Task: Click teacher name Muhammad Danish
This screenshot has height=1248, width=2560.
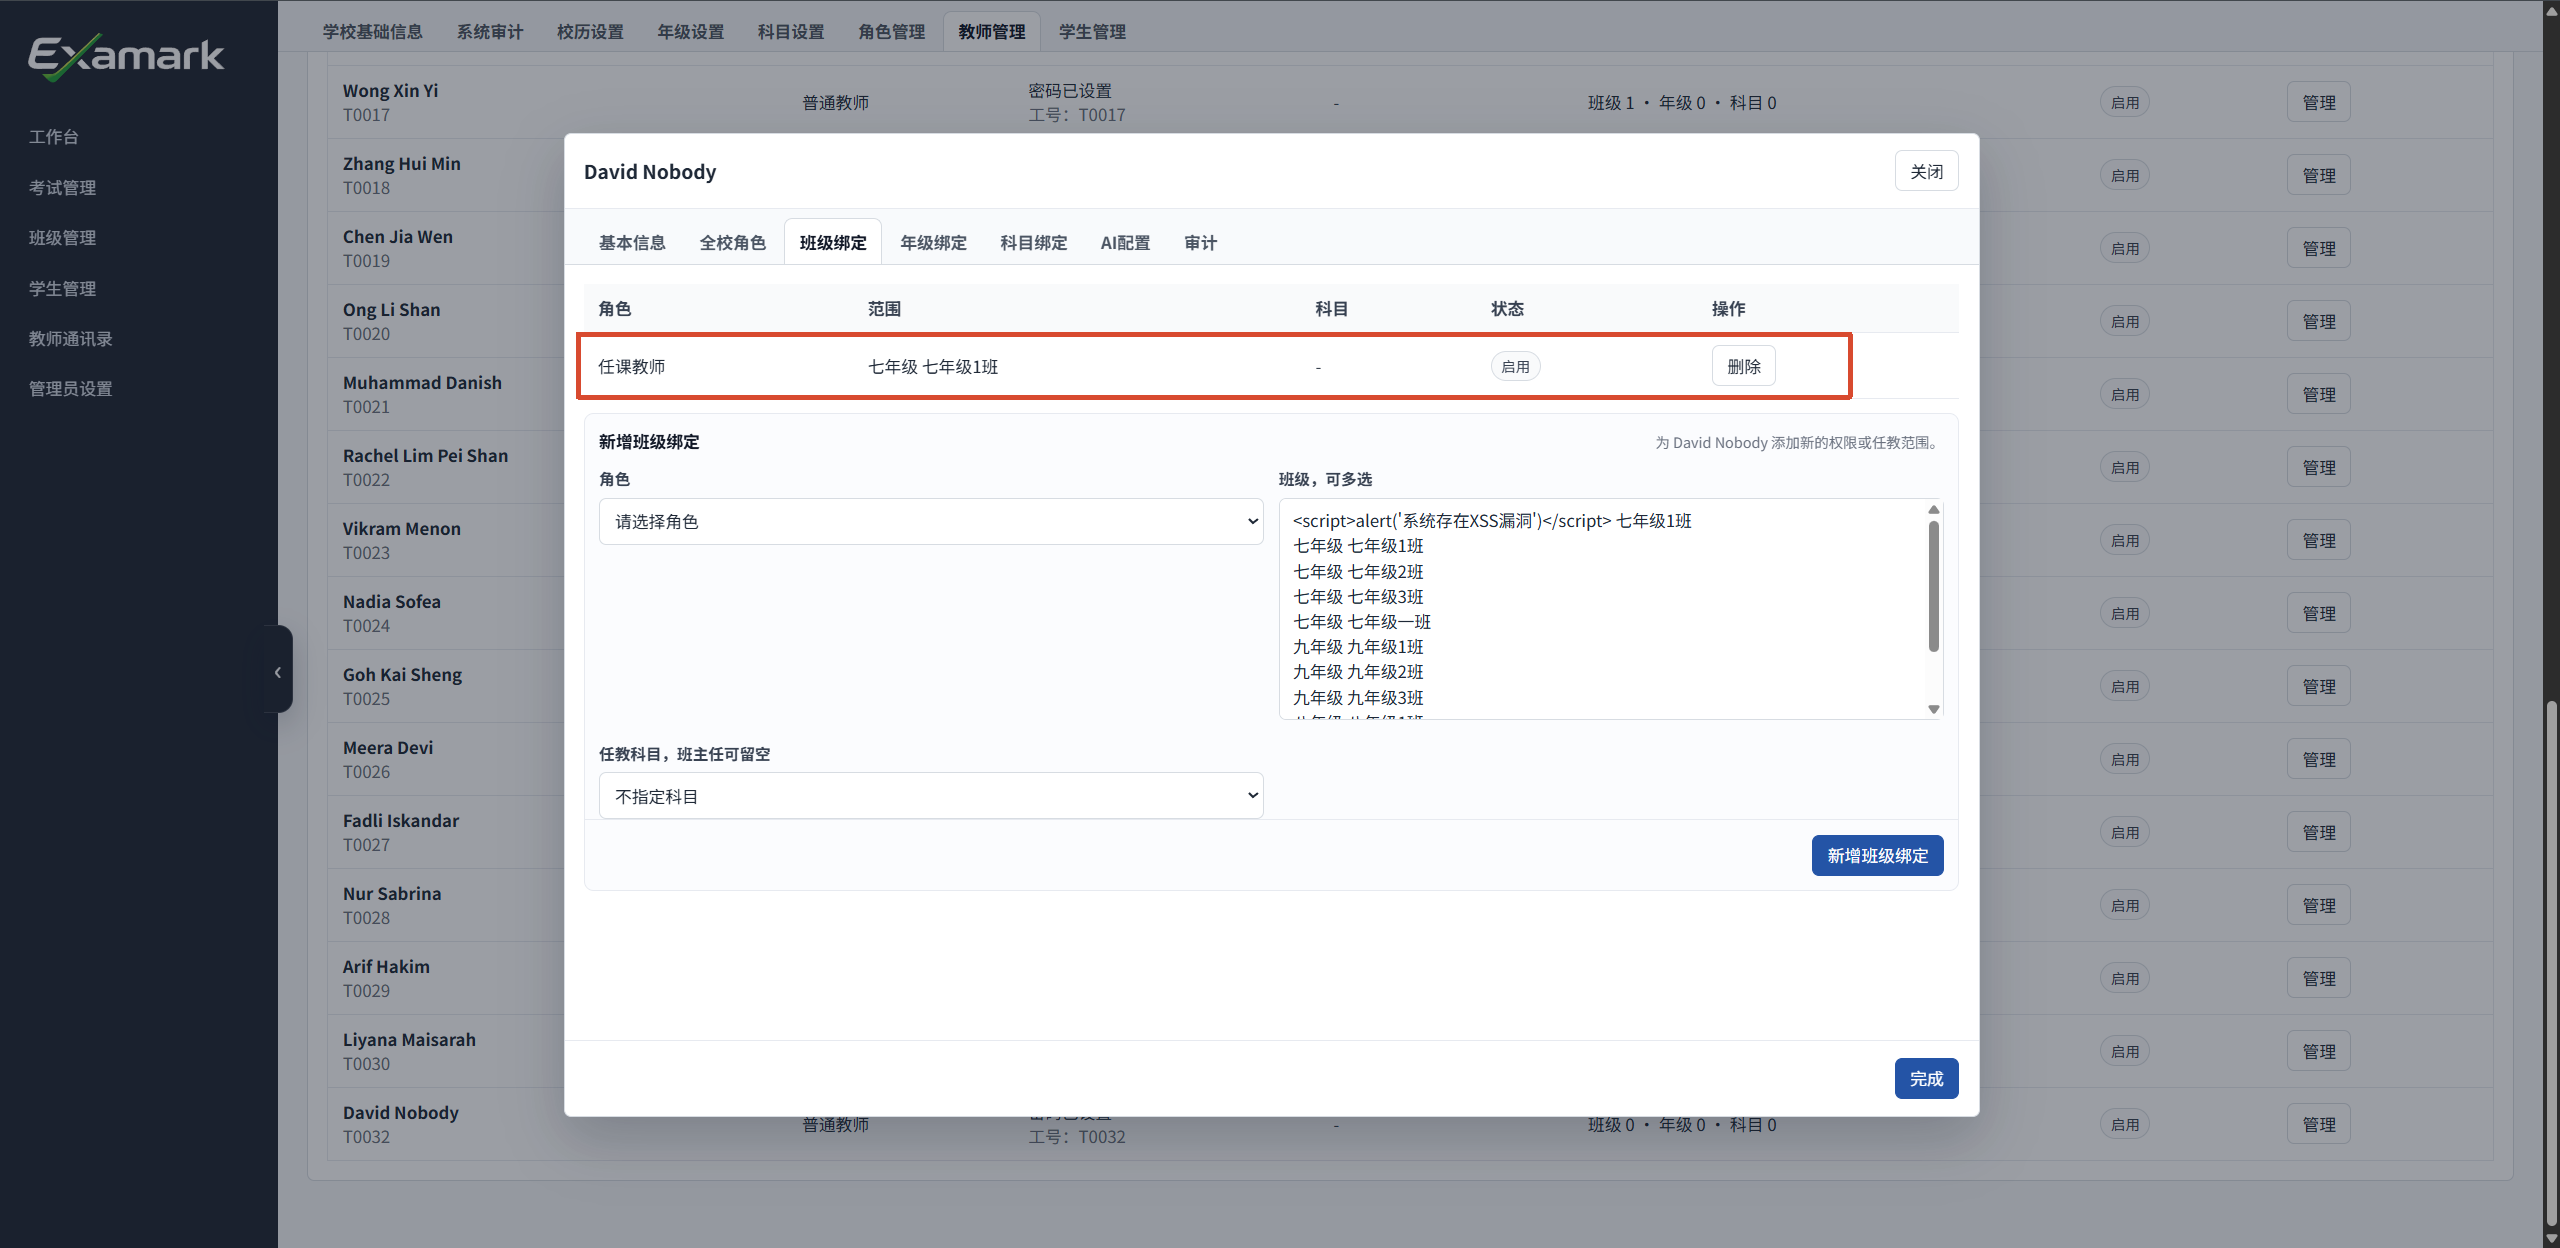Action: pos(422,382)
